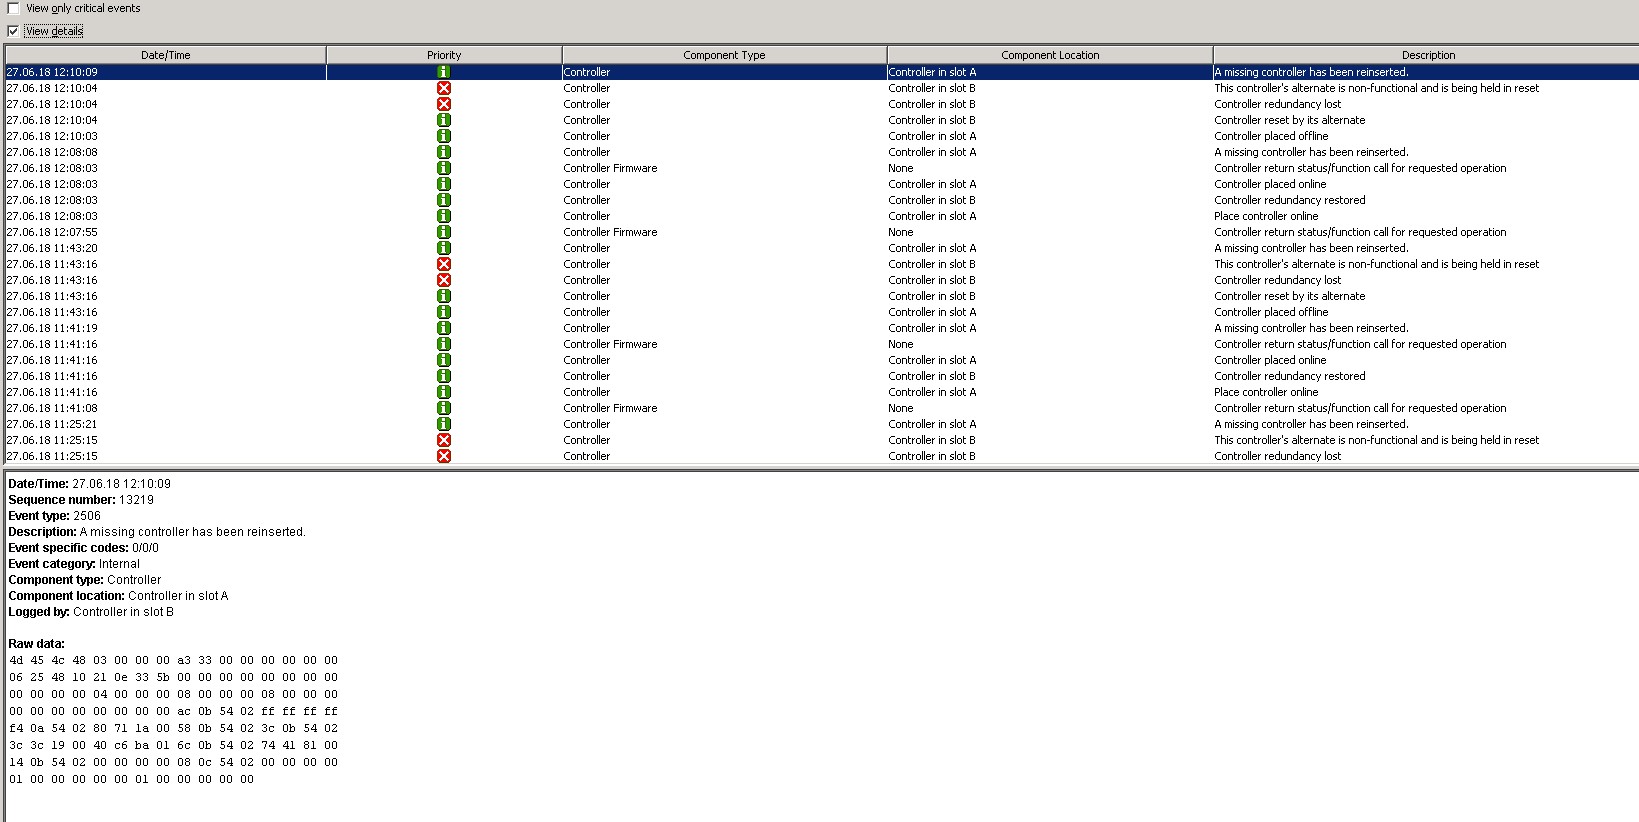Click the info priority icon for the 12:08:08 event
The height and width of the screenshot is (822, 1639).
pos(444,152)
